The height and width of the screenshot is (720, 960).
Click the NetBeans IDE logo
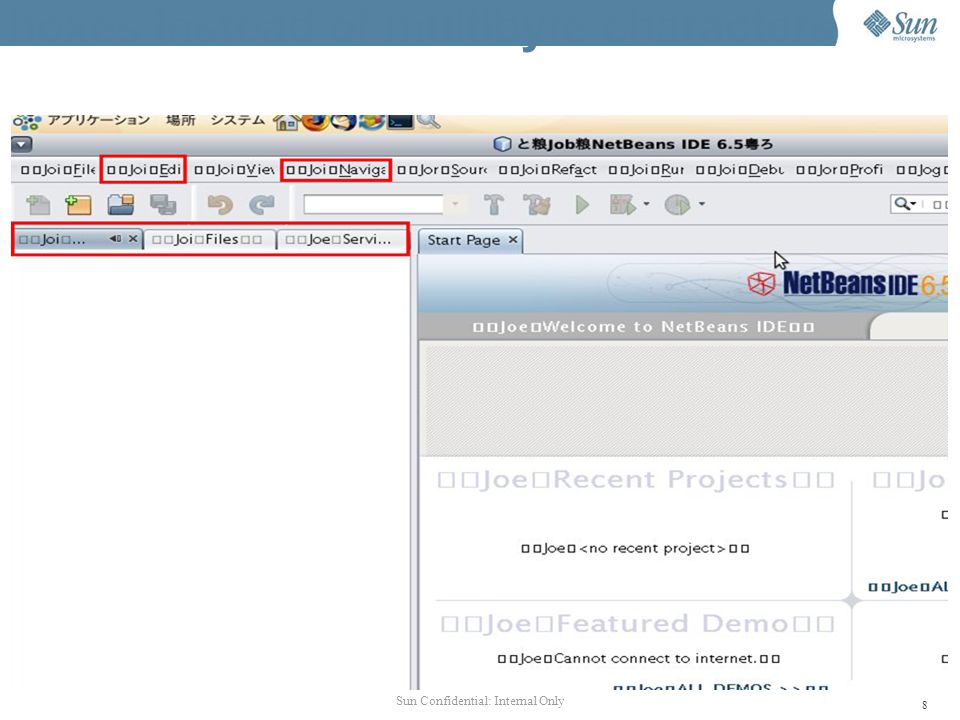point(847,283)
